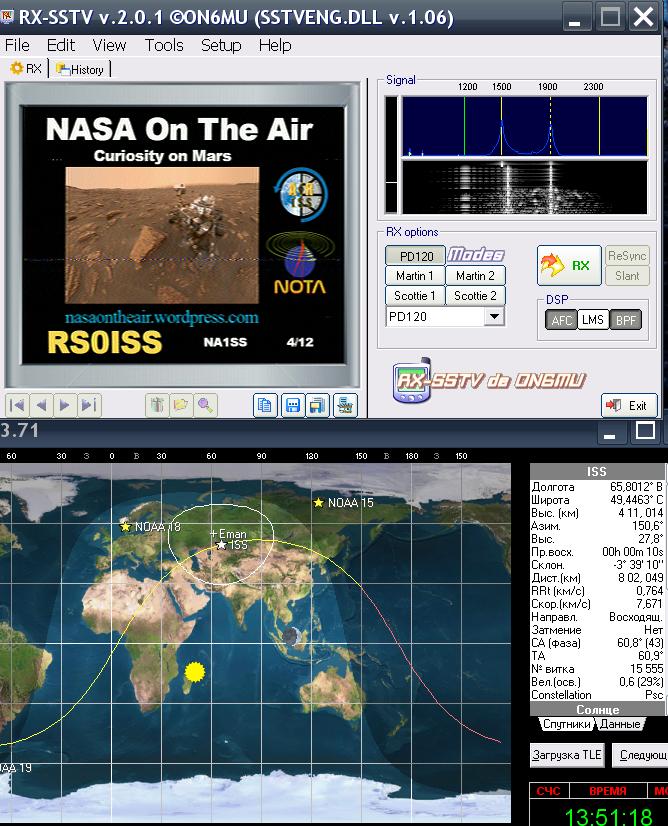Open the Help menu

coord(274,45)
